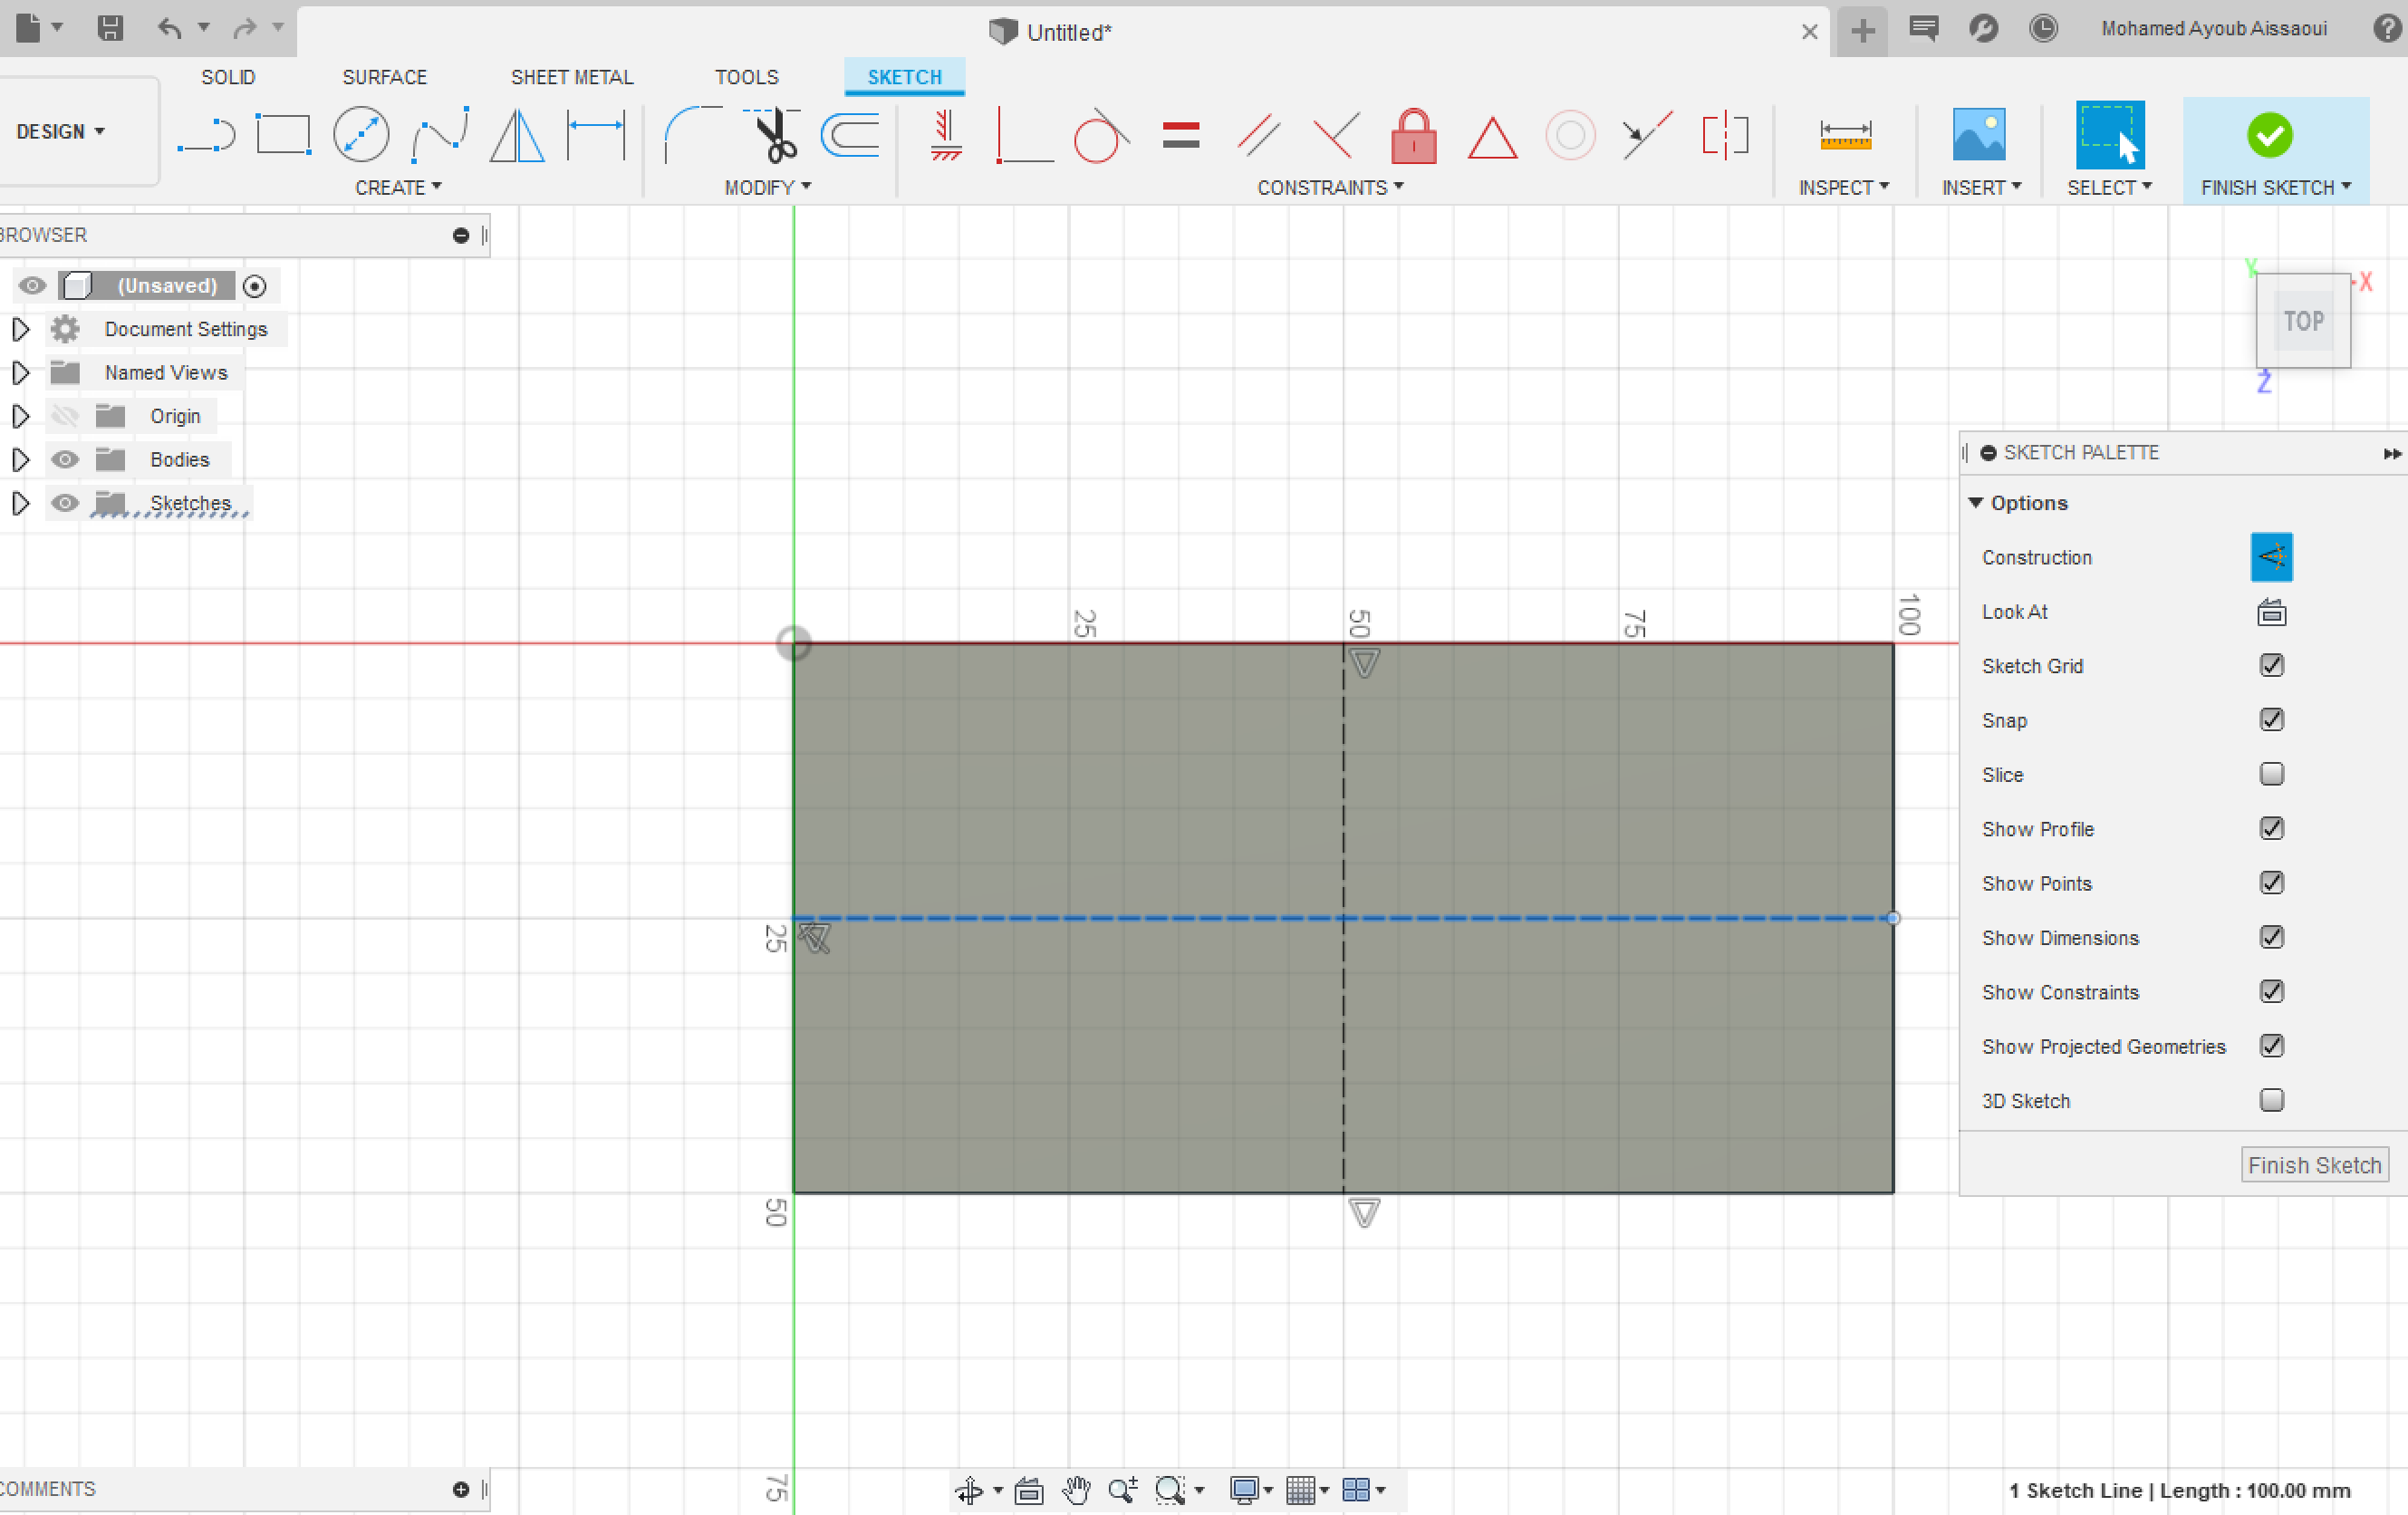This screenshot has height=1515, width=2408.
Task: Activate the Center Diameter Circle tool
Action: 361,135
